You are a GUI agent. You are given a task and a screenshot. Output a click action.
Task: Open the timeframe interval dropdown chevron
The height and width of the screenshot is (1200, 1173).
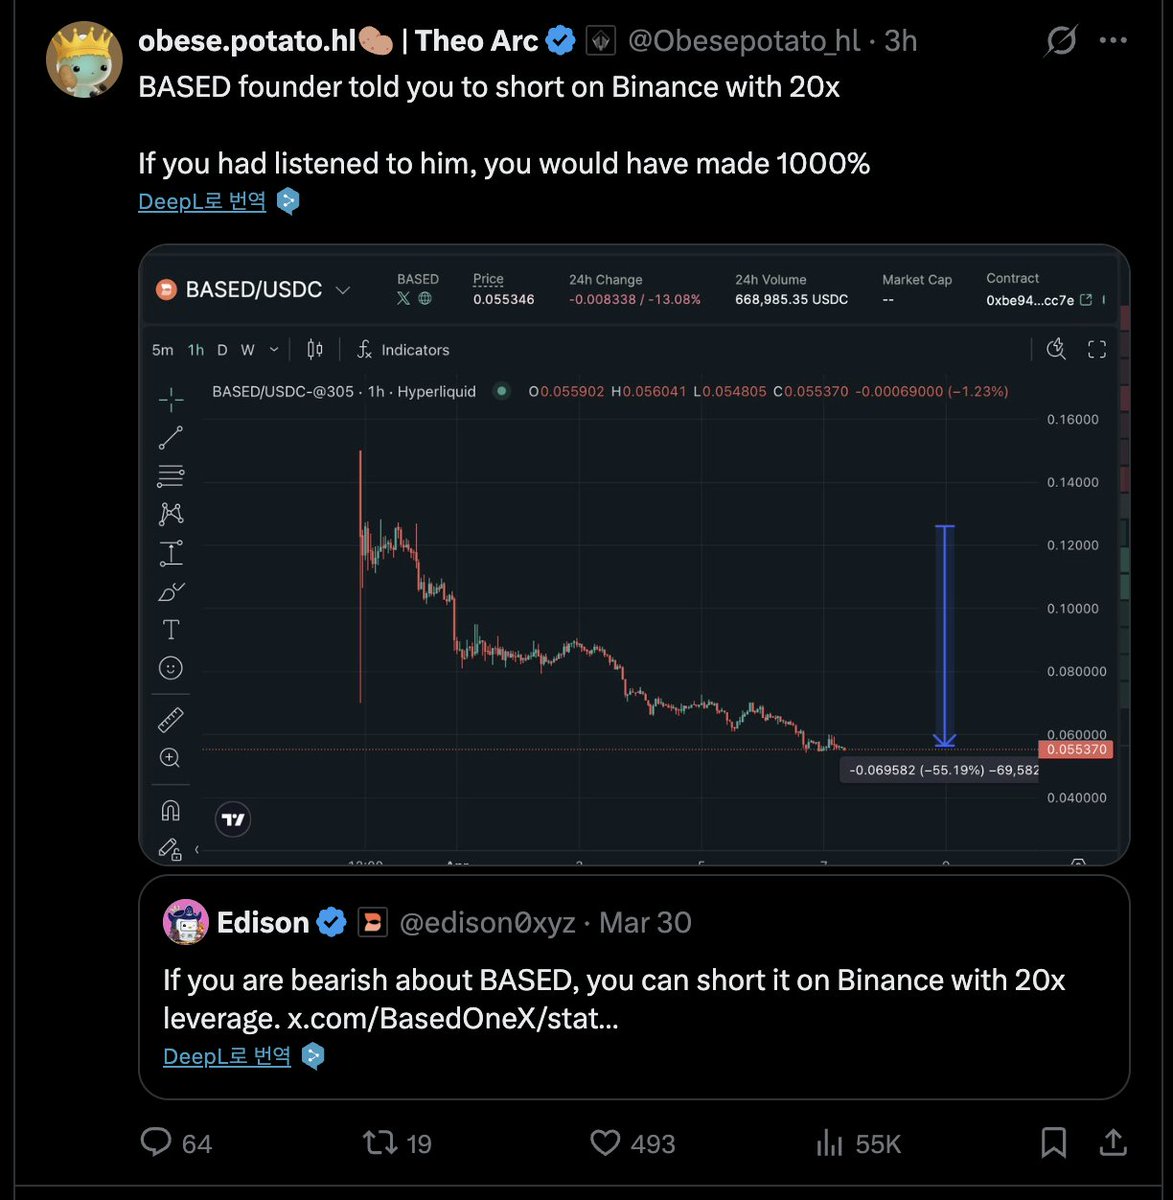(274, 350)
